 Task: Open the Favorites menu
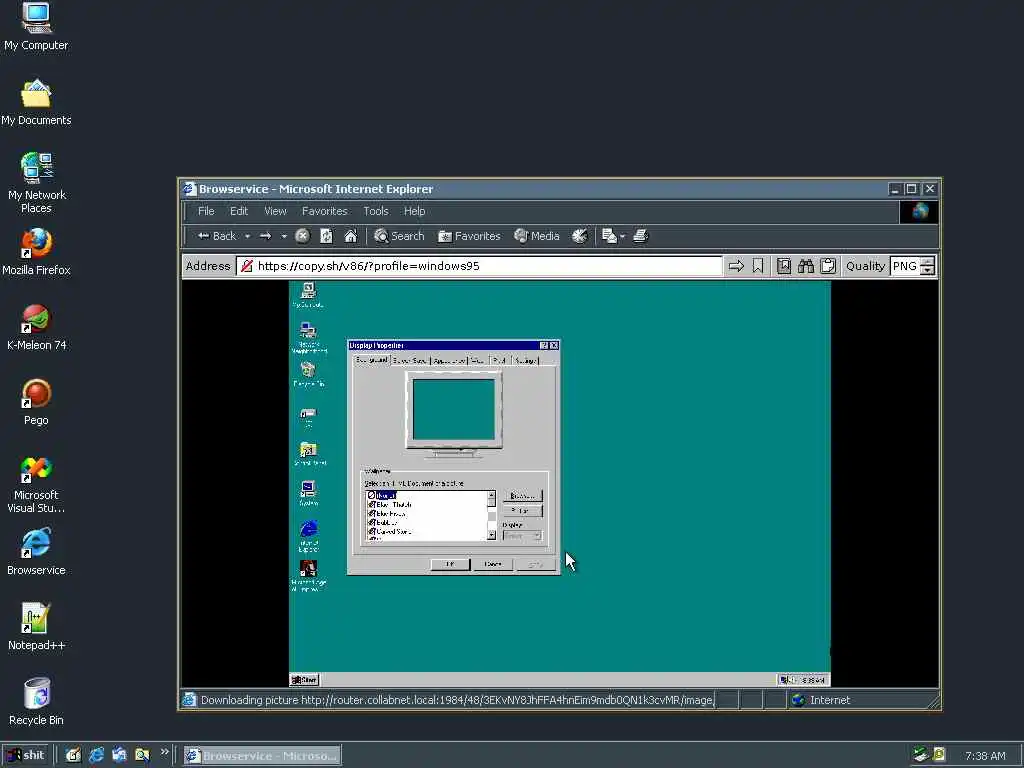(x=325, y=211)
